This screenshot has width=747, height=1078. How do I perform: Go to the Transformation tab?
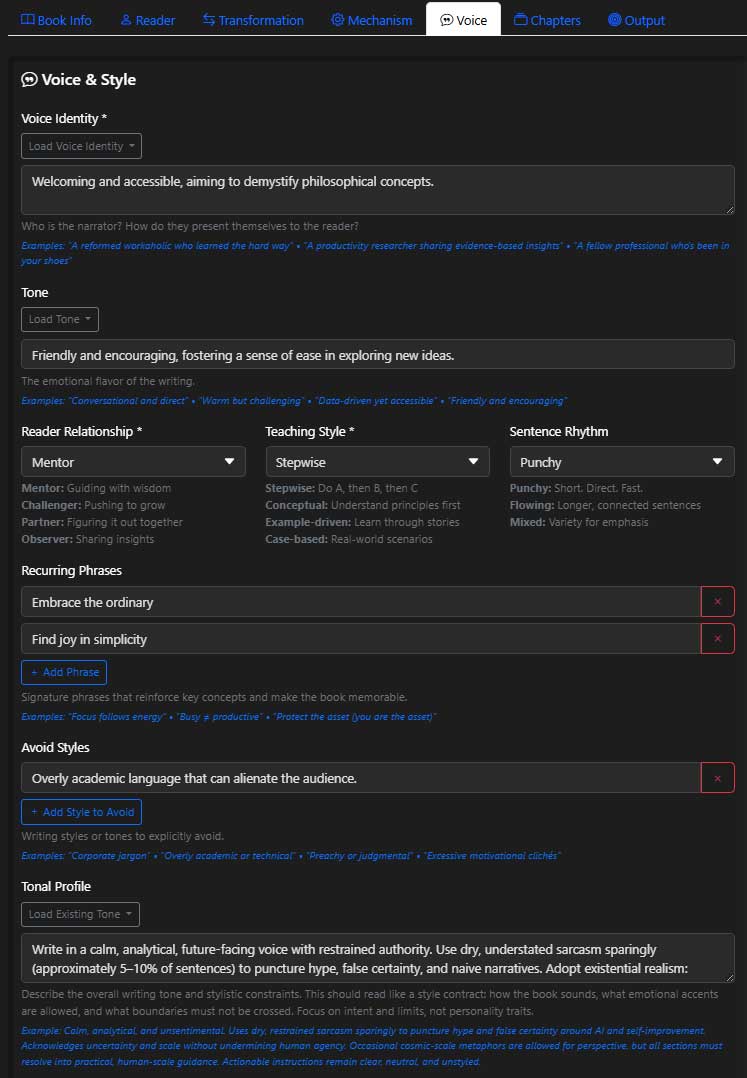pos(253,20)
